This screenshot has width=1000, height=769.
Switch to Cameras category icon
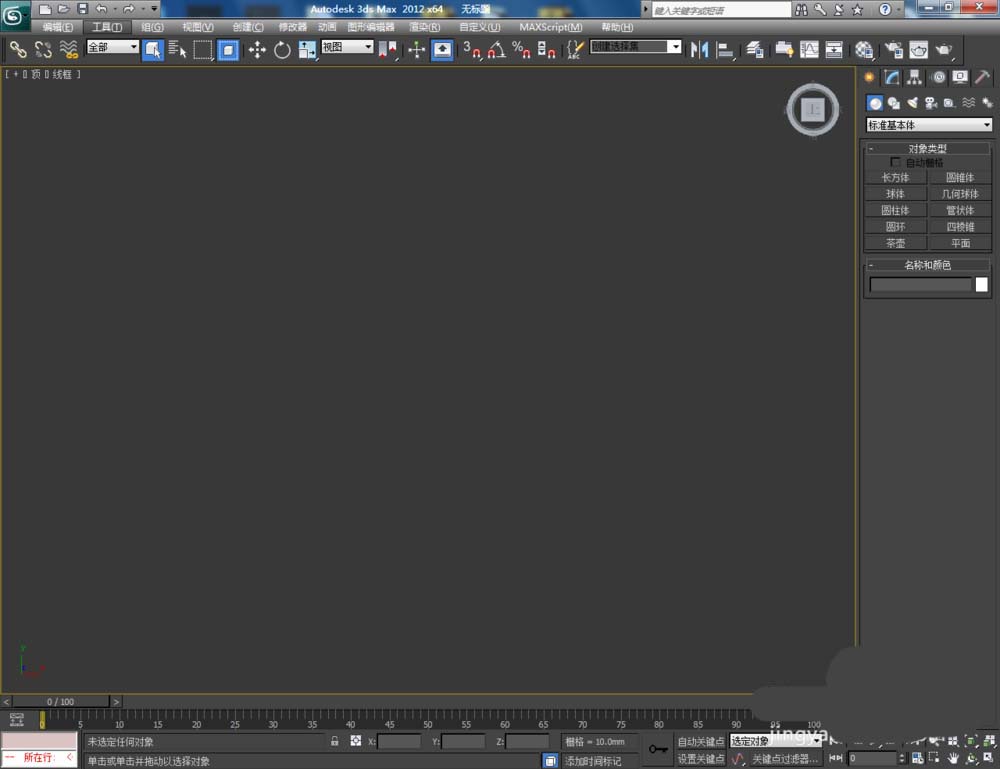tap(930, 102)
